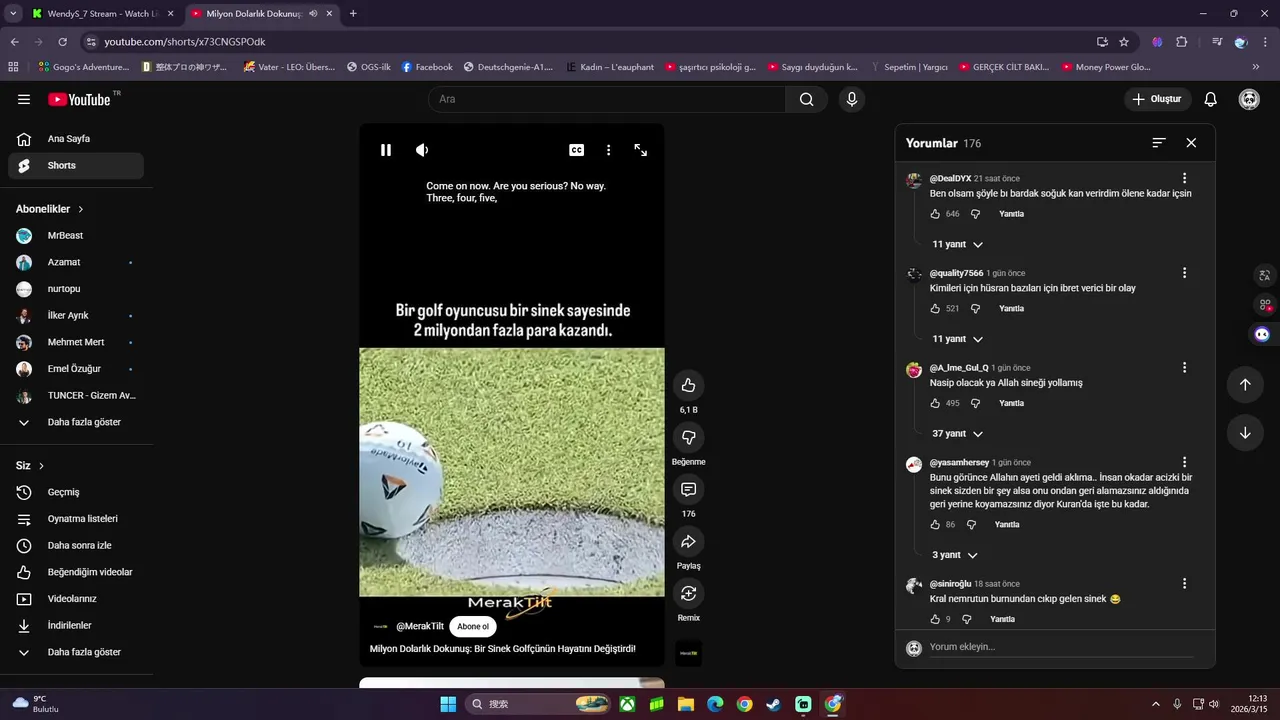Close the Yorumlar comments panel

click(1191, 143)
